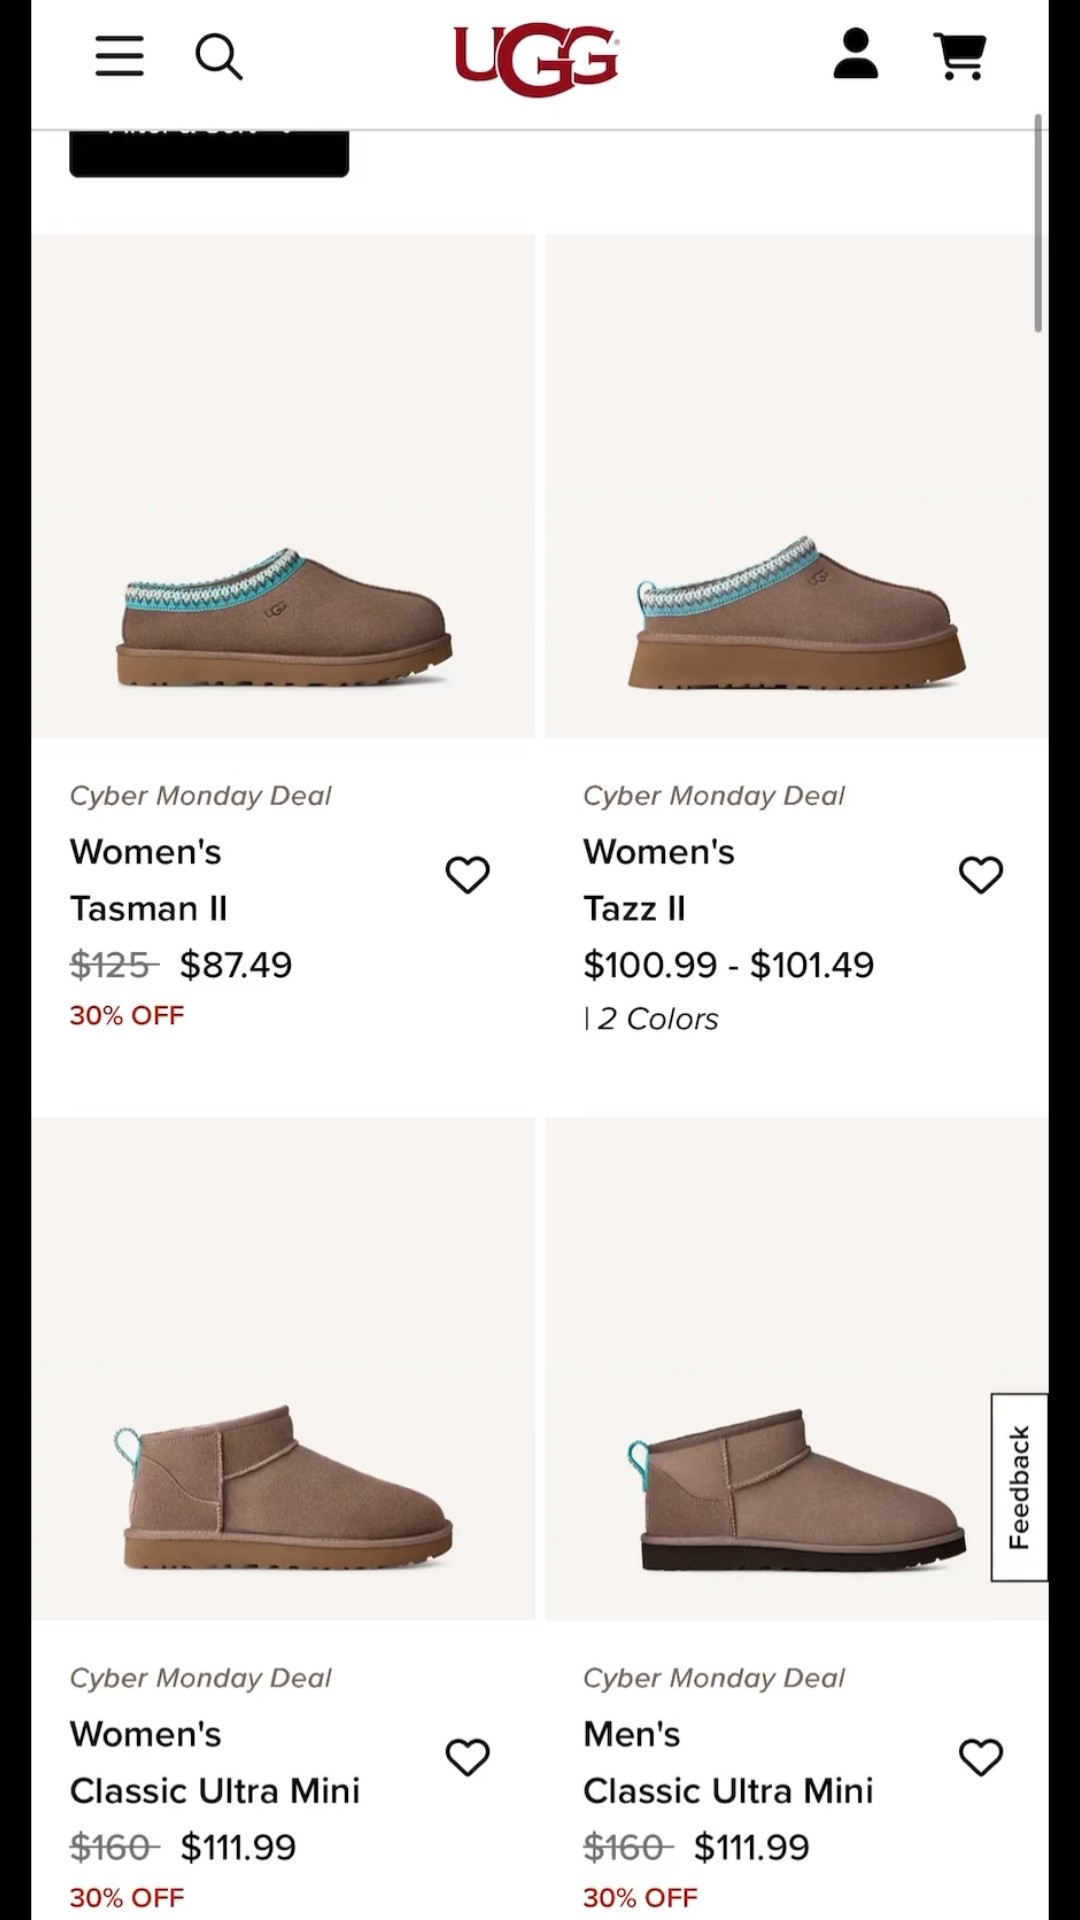Open the Feedback side tab
This screenshot has width=1080, height=1920.
[x=1019, y=1487]
